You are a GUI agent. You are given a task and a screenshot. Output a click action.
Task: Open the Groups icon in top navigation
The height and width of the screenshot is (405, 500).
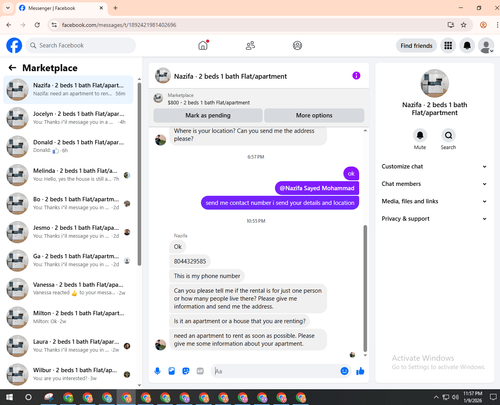pos(297,45)
